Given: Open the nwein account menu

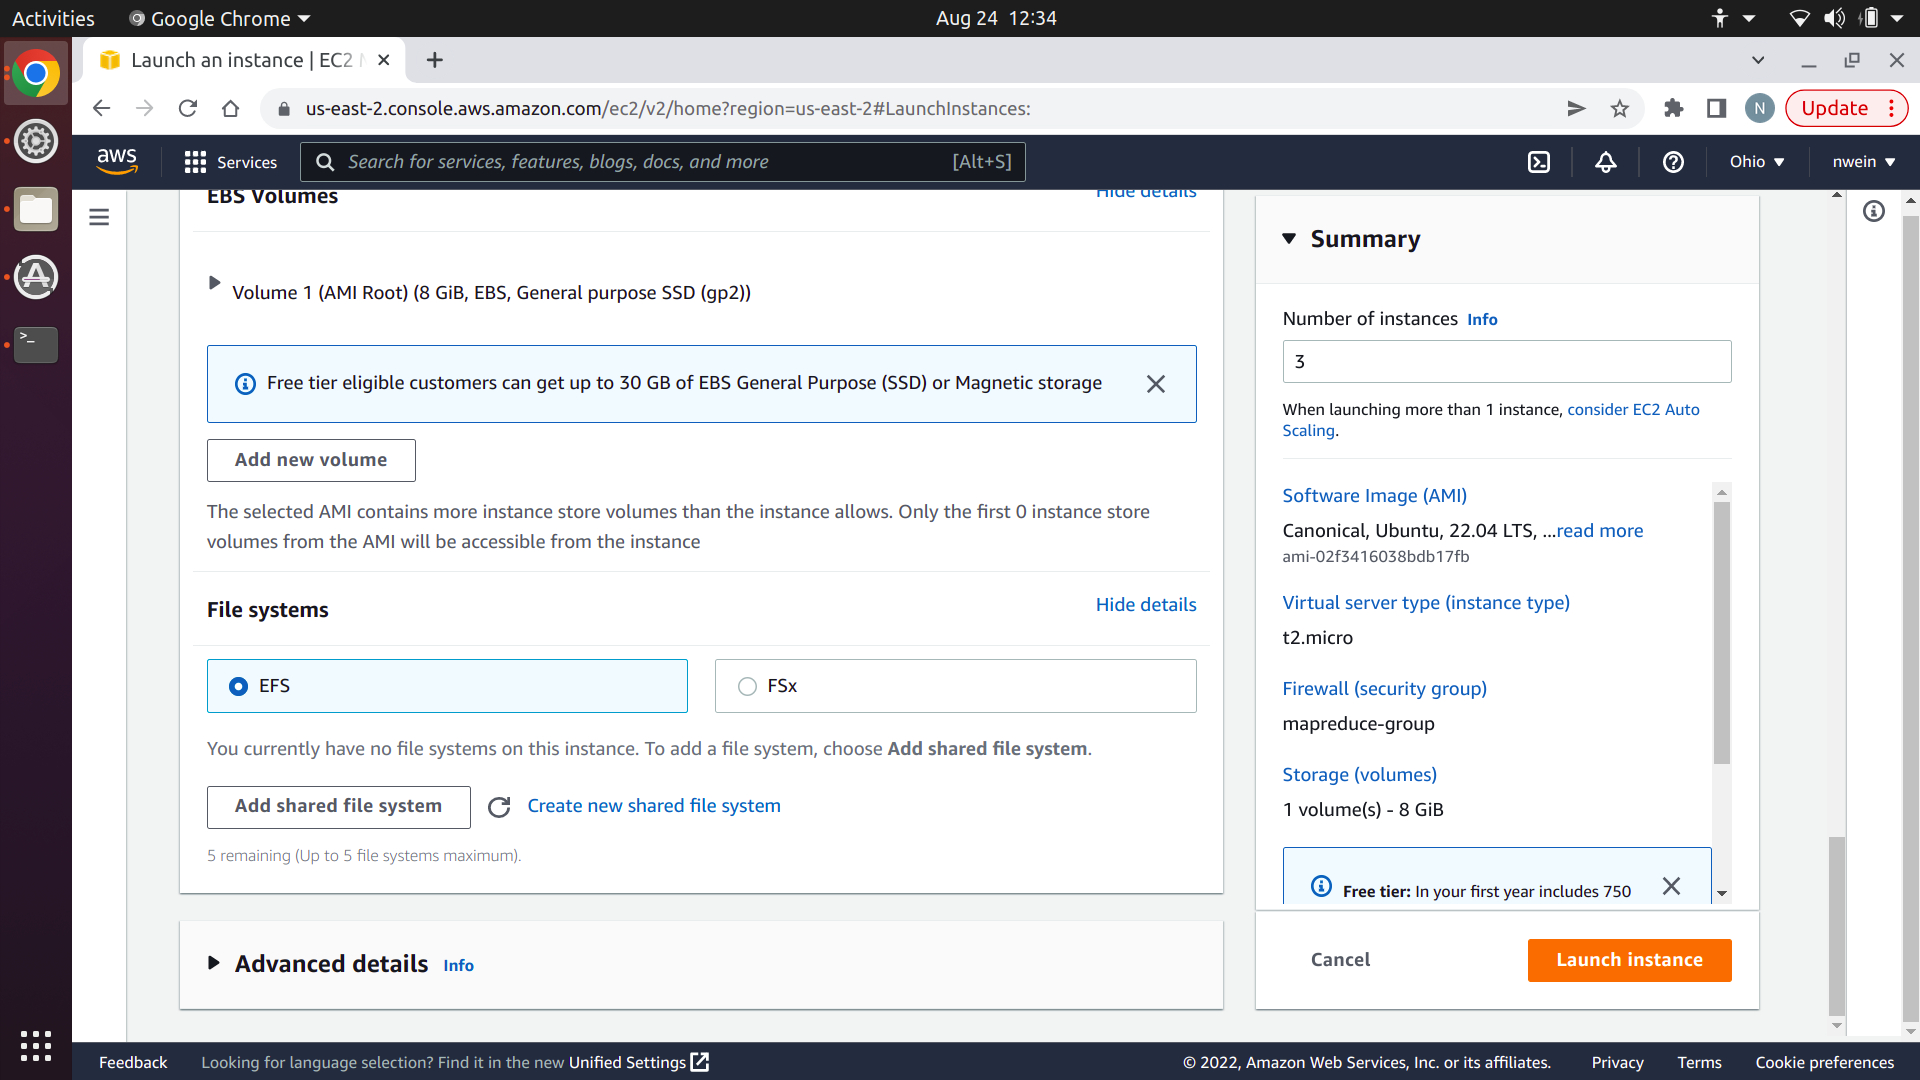Looking at the screenshot, I should (1863, 162).
